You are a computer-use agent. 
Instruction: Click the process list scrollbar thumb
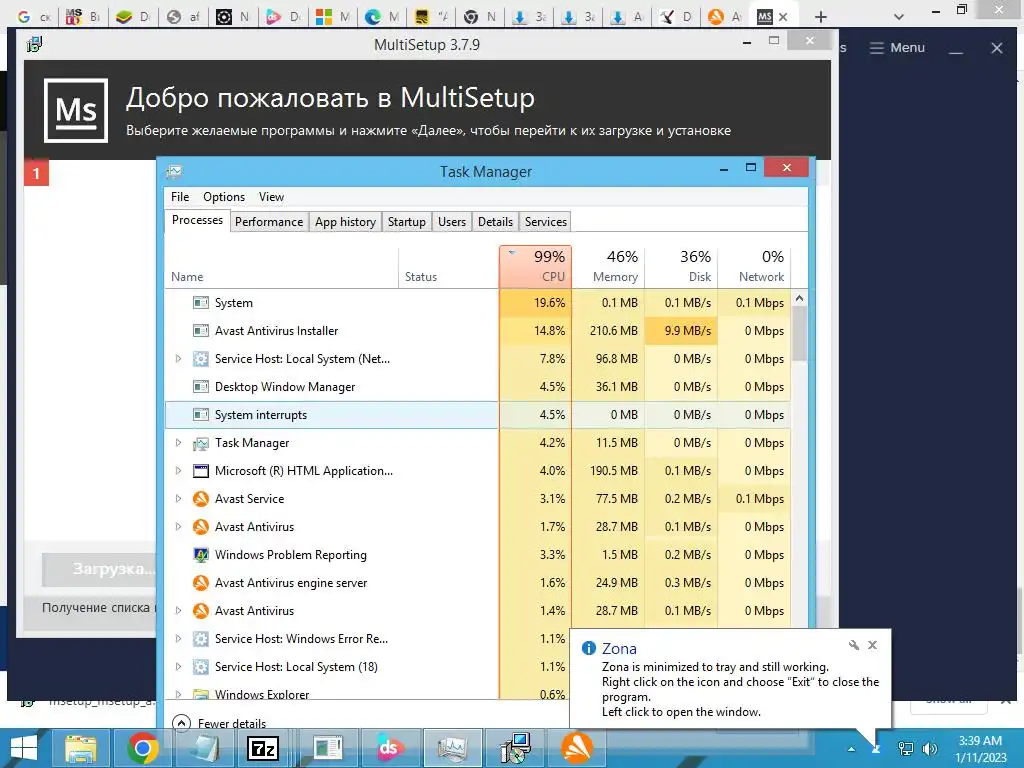pyautogui.click(x=799, y=333)
